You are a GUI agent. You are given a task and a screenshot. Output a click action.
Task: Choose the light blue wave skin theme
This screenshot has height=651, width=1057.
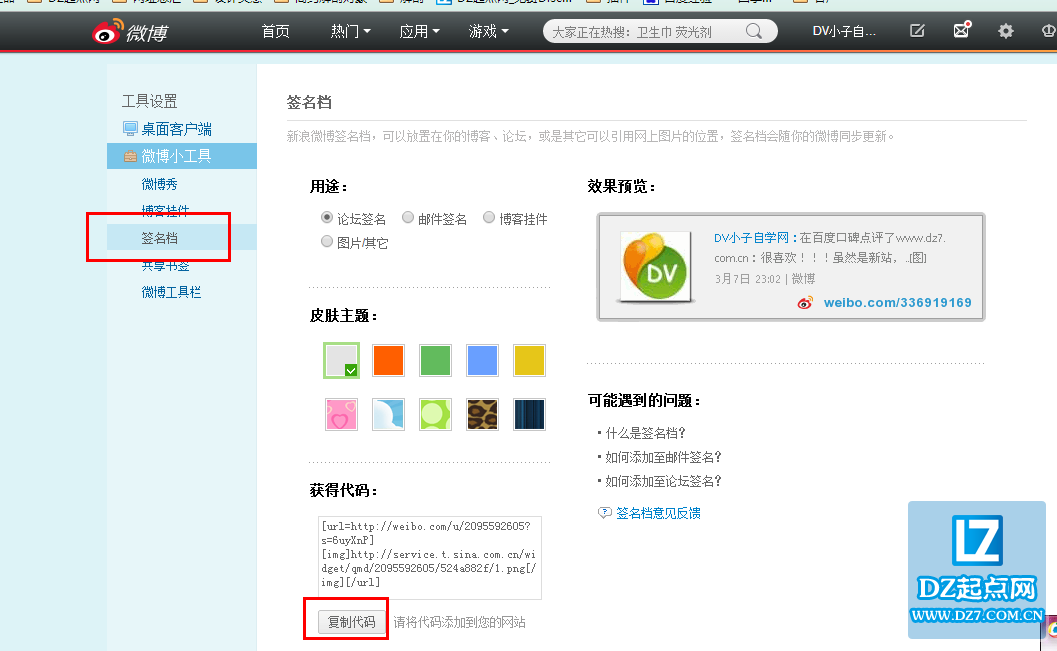(388, 414)
